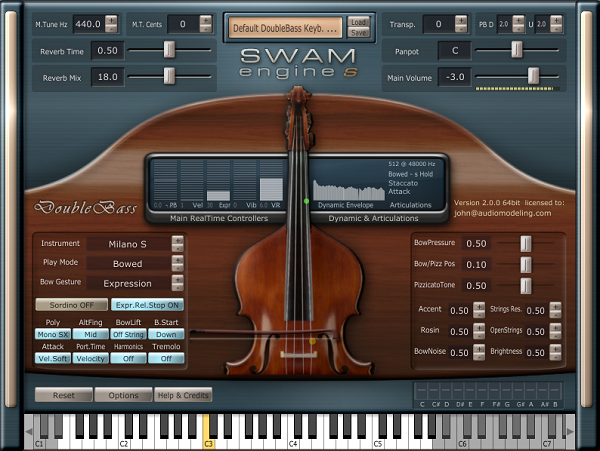Screen dimensions: 600x451
Task: Increase M.T. Cents with plus button
Action: [x=205, y=20]
